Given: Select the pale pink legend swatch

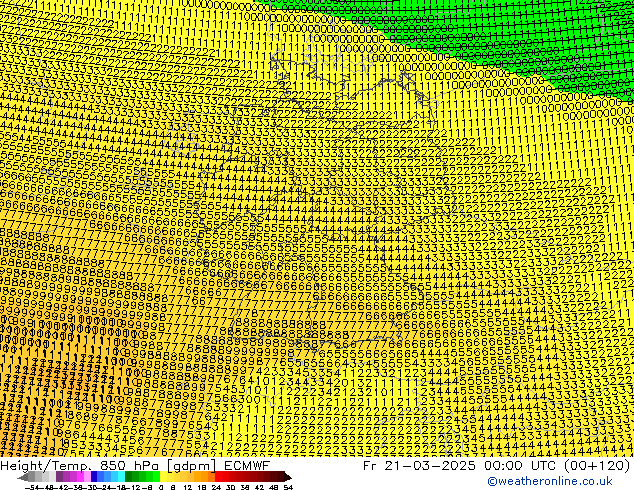Looking at the screenshot, I should point(87,476).
